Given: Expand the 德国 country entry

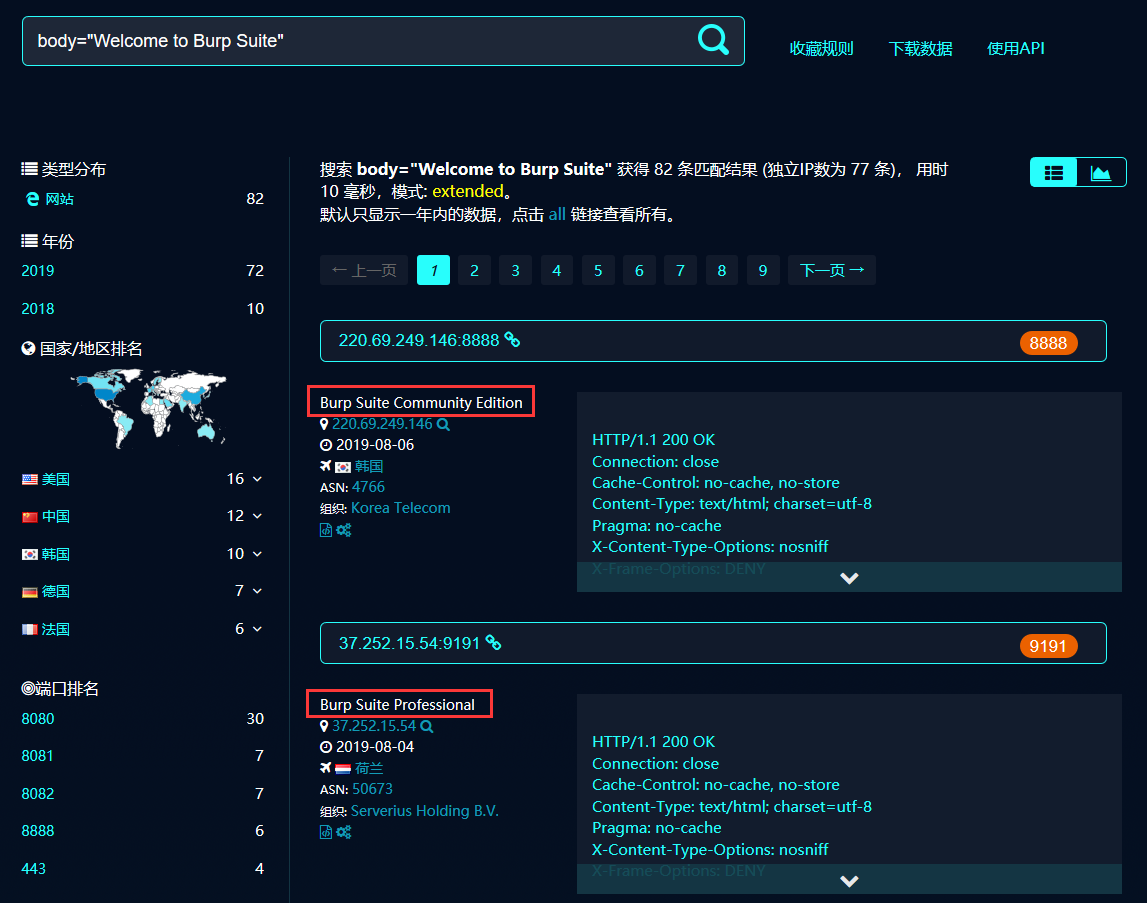Looking at the screenshot, I should [257, 591].
